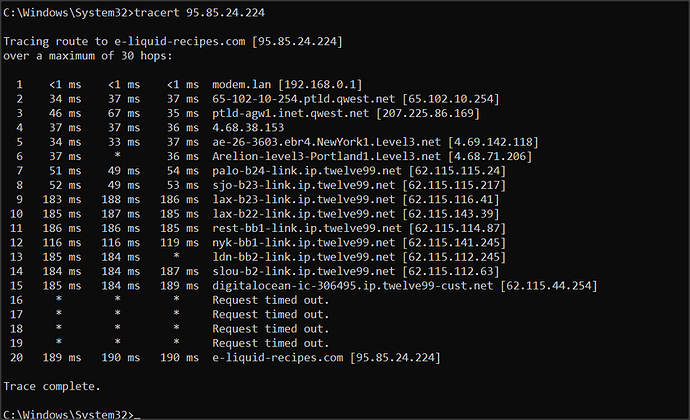Image resolution: width=690 pixels, height=420 pixels.
Task: Click Arelion-level3-Portland1.Level3.net hostname
Action: click(327, 157)
